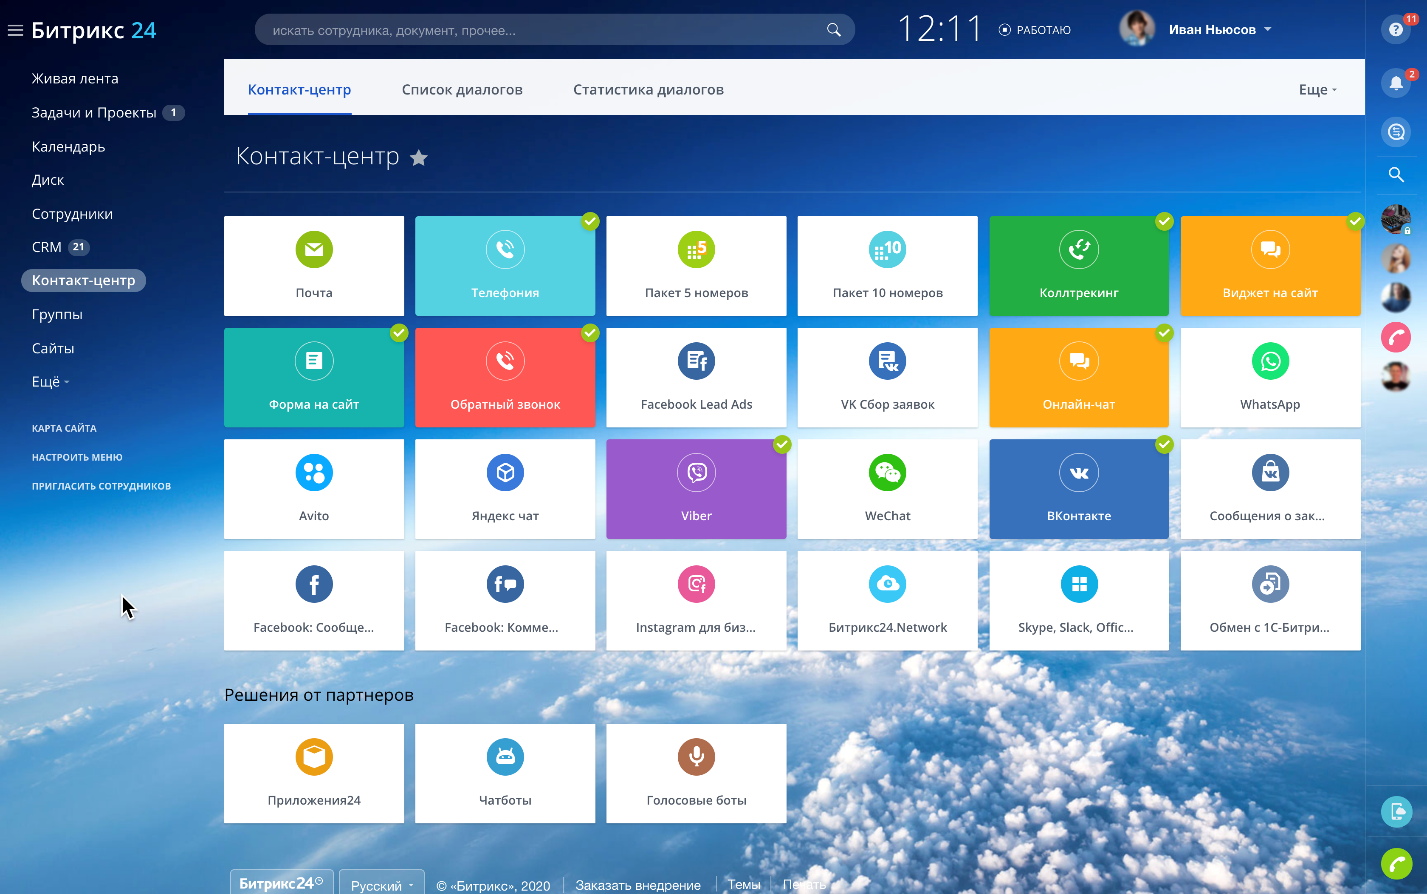Click the 12:11 clock display

pyautogui.click(x=940, y=29)
